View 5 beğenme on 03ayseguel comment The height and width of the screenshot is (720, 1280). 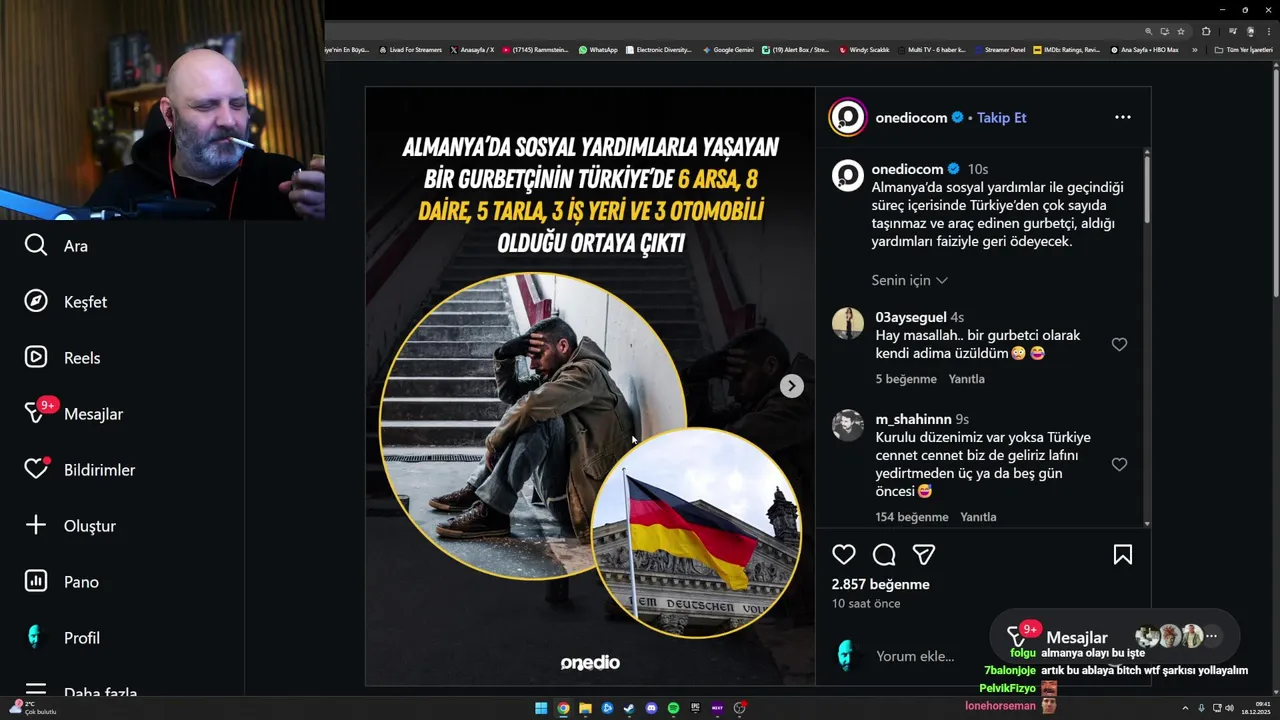pyautogui.click(x=906, y=379)
